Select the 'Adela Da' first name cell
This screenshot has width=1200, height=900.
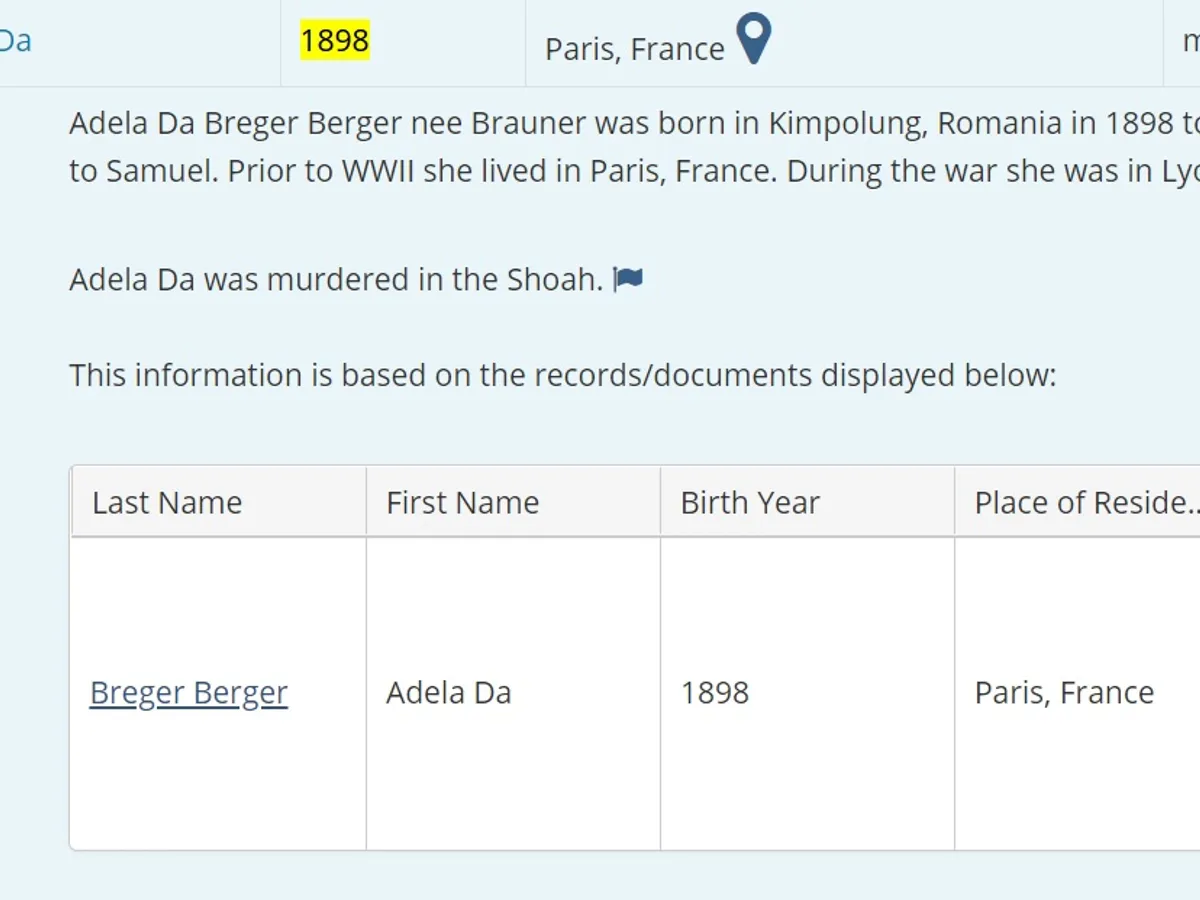(x=449, y=693)
